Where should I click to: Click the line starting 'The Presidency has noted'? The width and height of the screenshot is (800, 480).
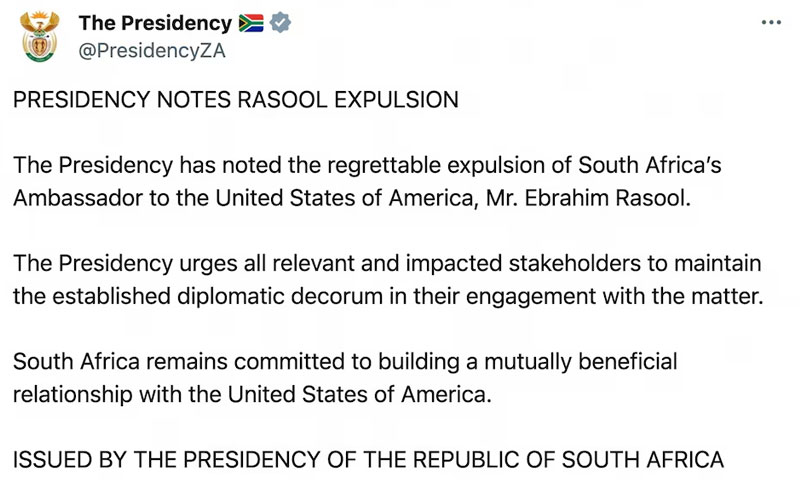coord(367,166)
